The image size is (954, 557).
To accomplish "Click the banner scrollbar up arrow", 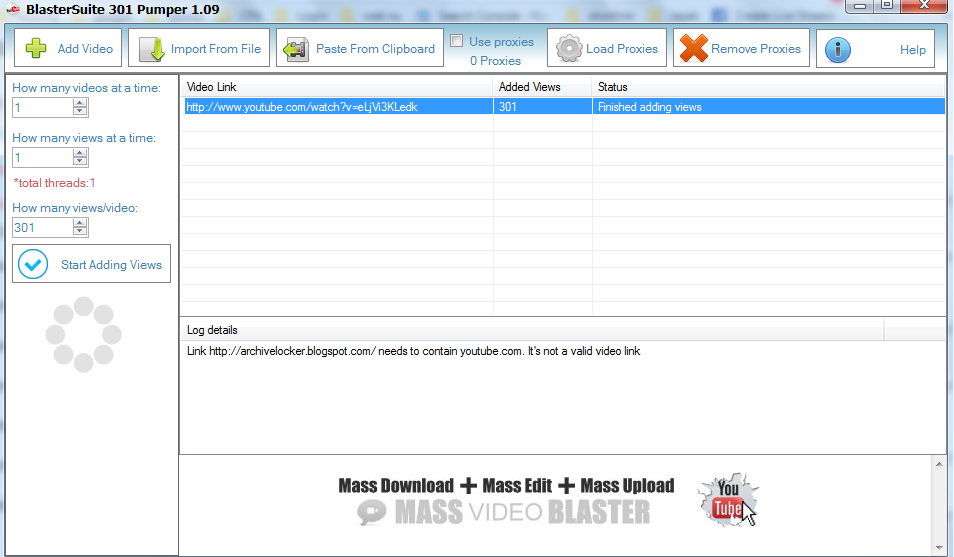I will point(939,464).
